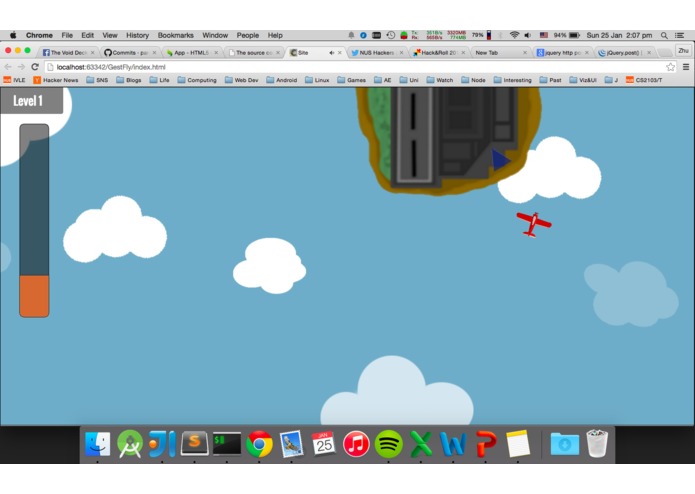Open the View menu
Viewport: 695px width, 494px height.
(110, 35)
